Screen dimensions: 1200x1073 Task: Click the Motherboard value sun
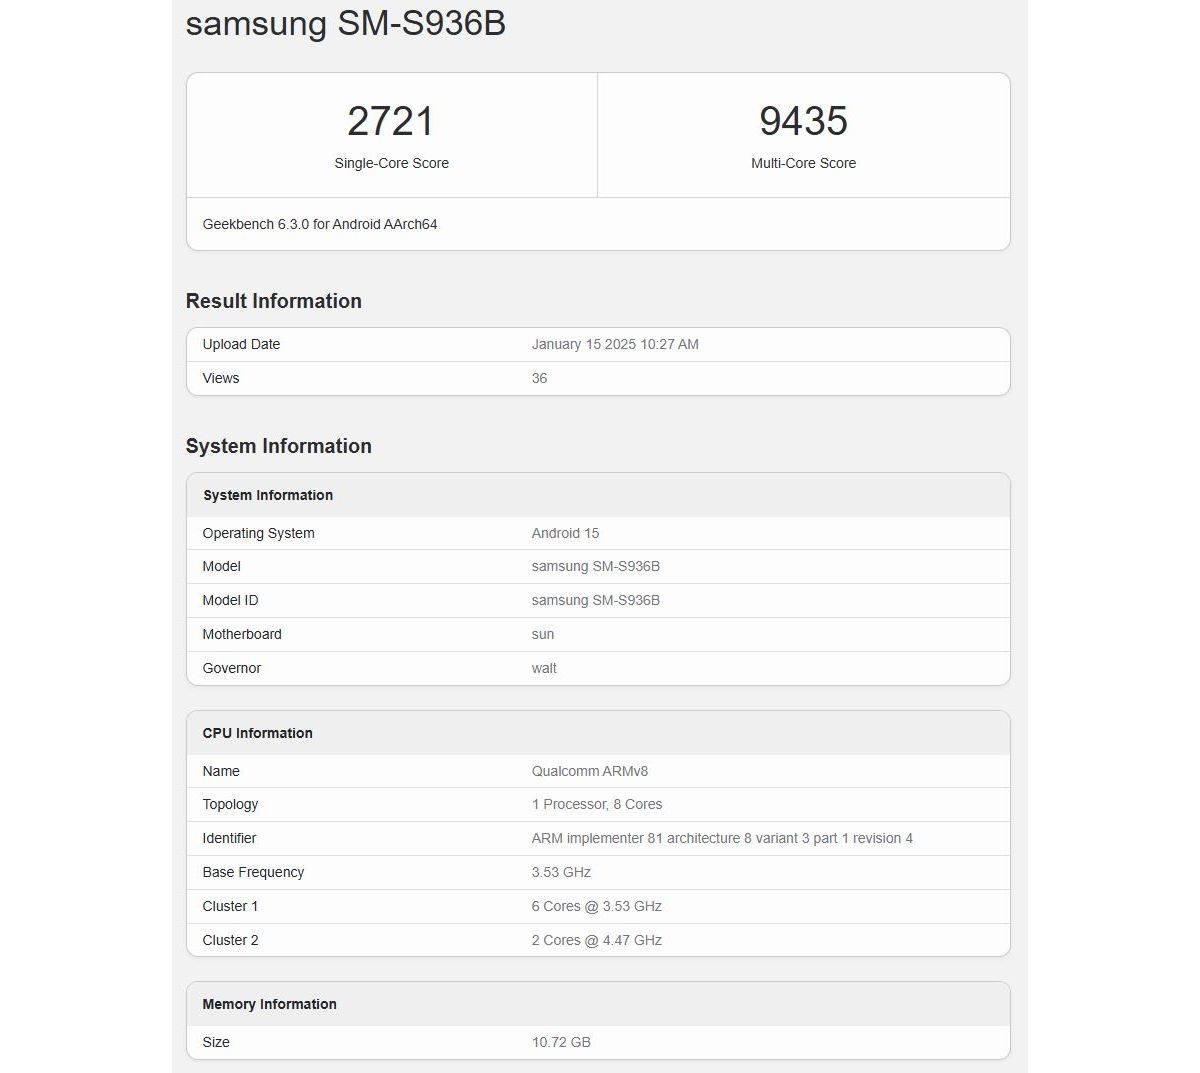(543, 634)
